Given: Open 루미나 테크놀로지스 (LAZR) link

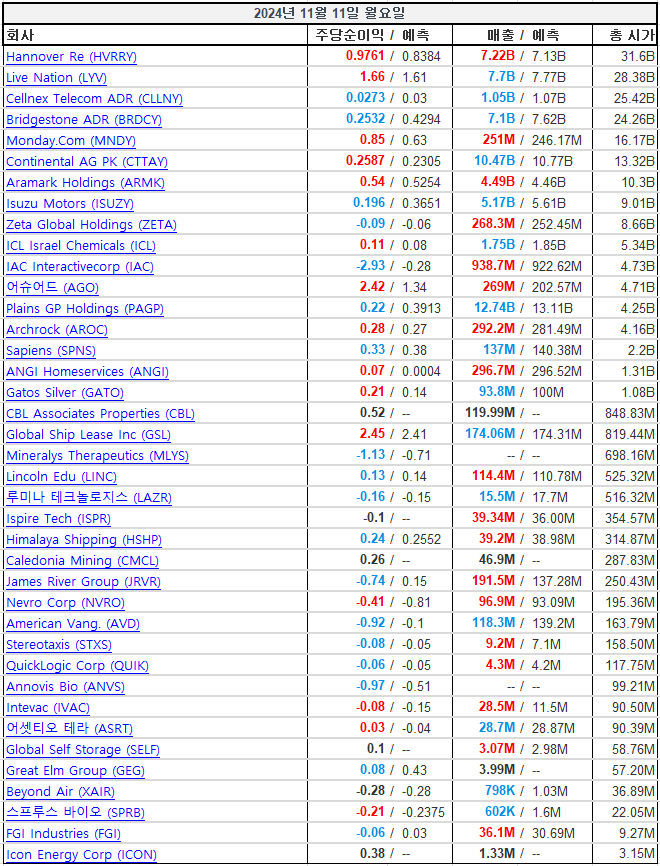Looking at the screenshot, I should (89, 497).
